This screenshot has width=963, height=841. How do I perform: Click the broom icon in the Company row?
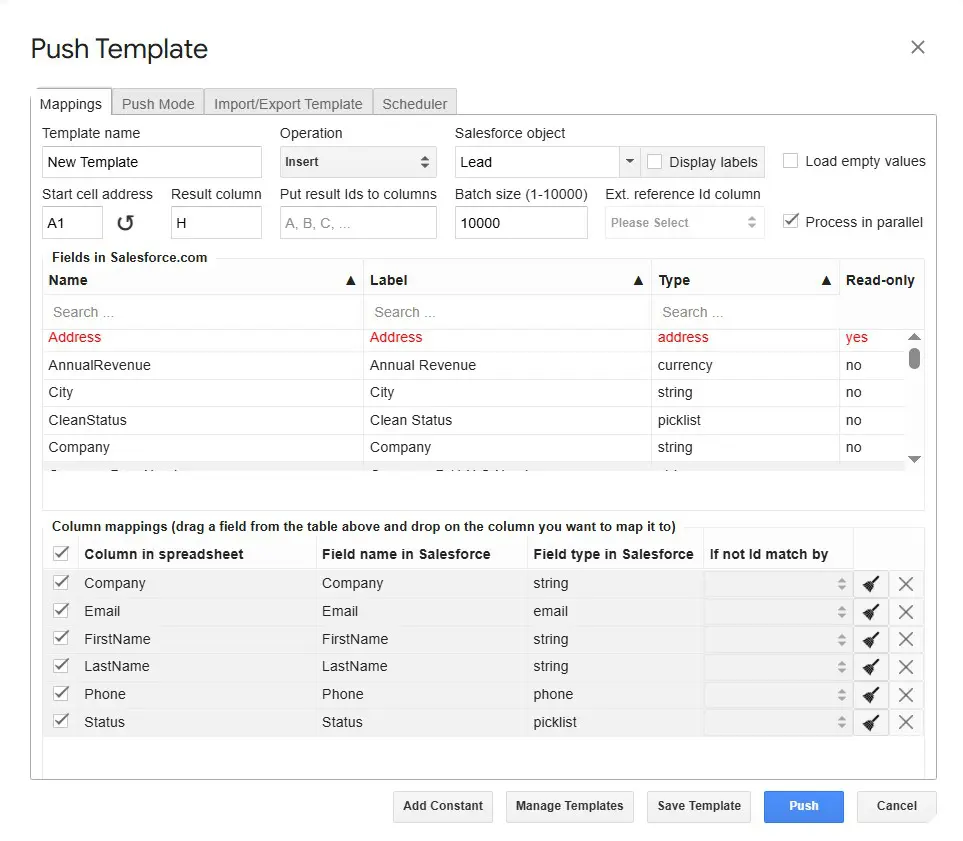coord(871,584)
